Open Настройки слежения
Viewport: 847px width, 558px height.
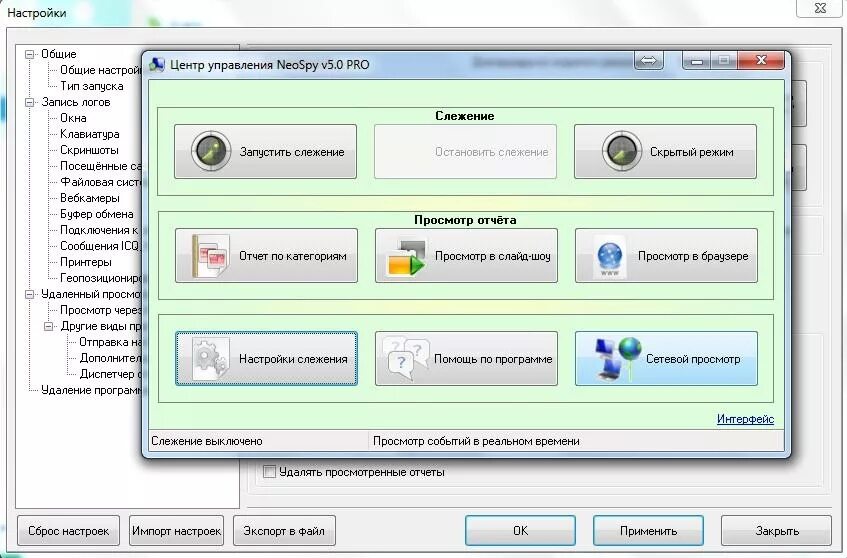point(266,359)
